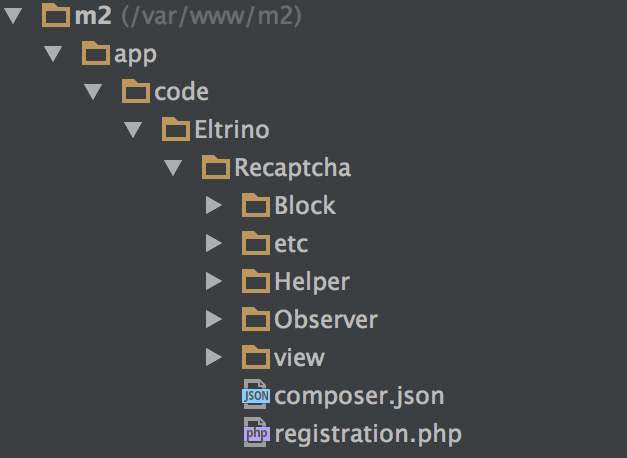Click the etc folder icon
The image size is (627, 458).
257,243
